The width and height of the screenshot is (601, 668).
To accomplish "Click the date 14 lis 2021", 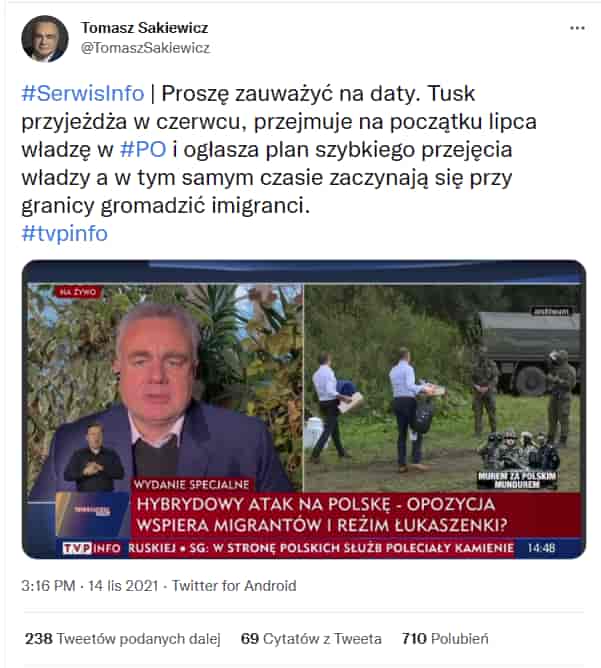I will (x=123, y=586).
